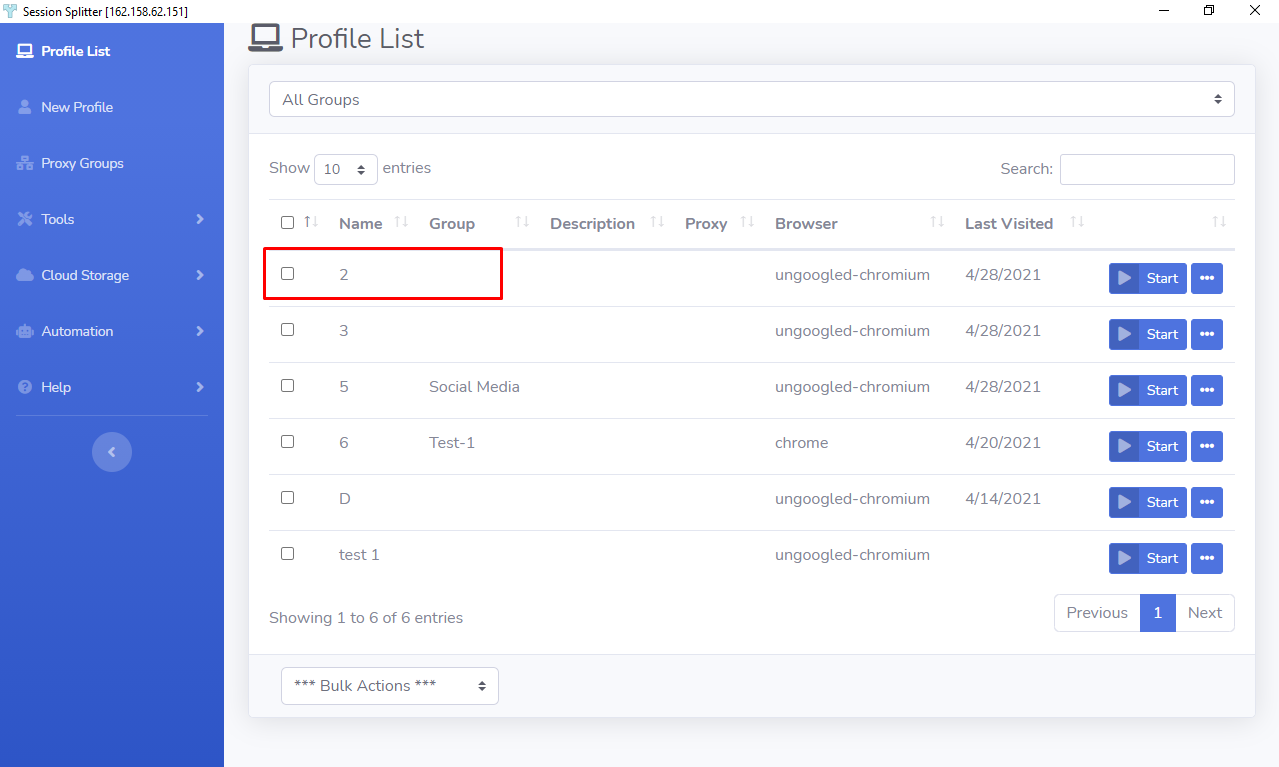
Task: Go to the Next page of entries
Action: pyautogui.click(x=1205, y=613)
